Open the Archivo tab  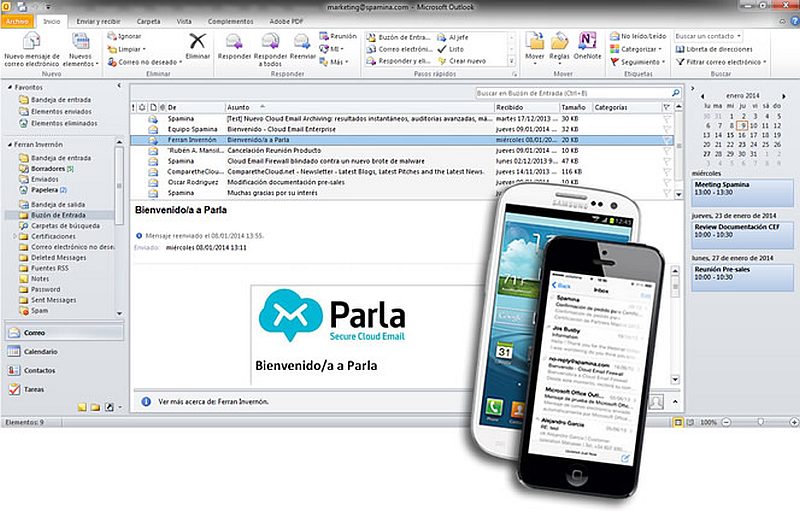17,21
